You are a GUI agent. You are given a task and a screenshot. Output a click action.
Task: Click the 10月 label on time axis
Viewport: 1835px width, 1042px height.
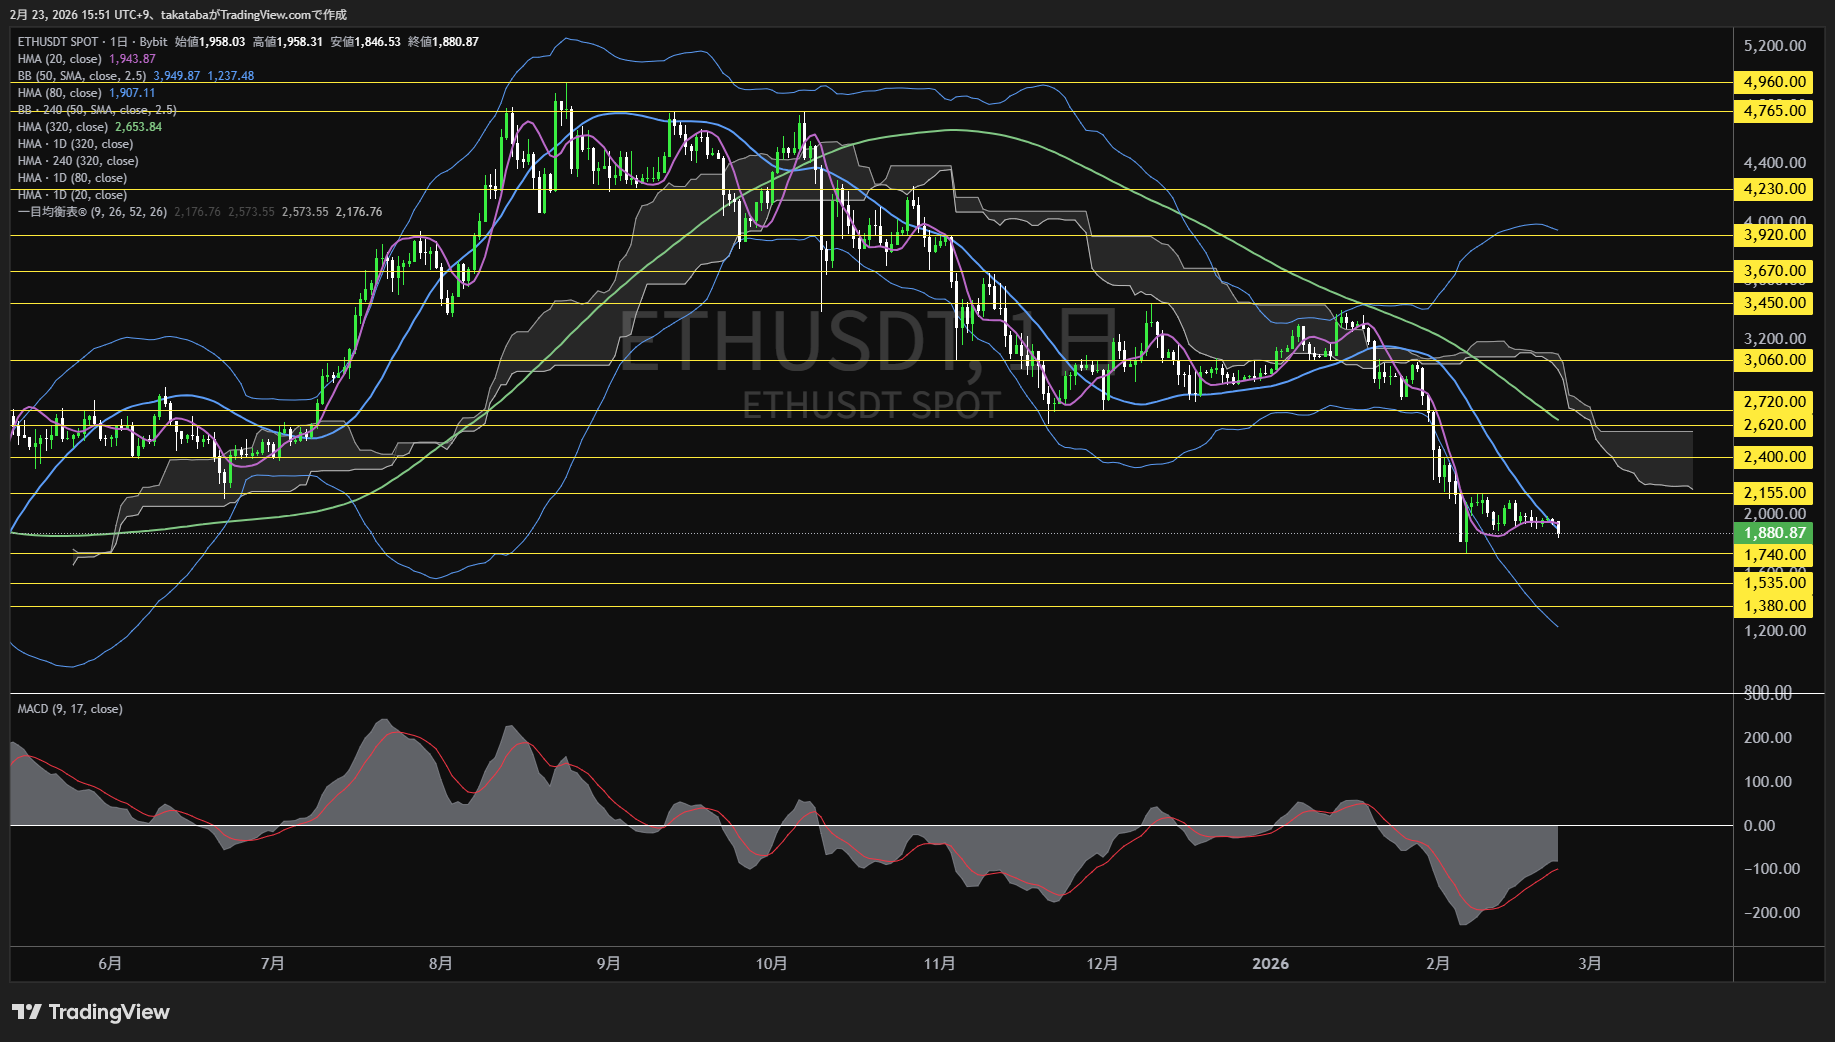click(x=771, y=964)
